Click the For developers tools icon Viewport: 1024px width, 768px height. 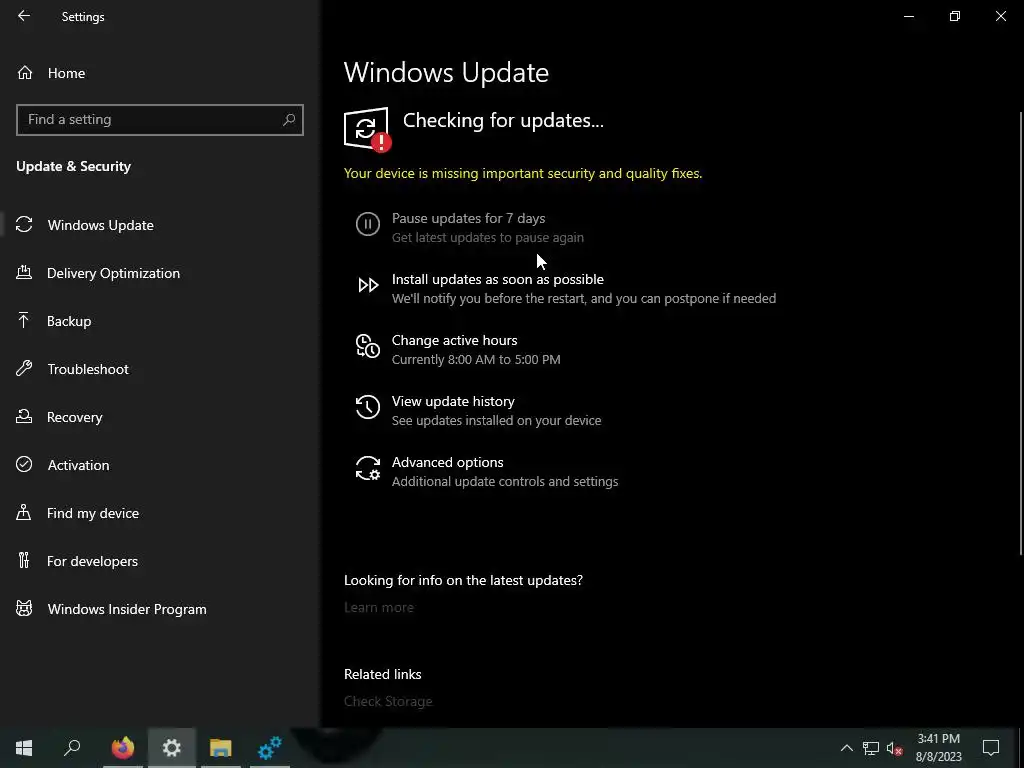[24, 560]
